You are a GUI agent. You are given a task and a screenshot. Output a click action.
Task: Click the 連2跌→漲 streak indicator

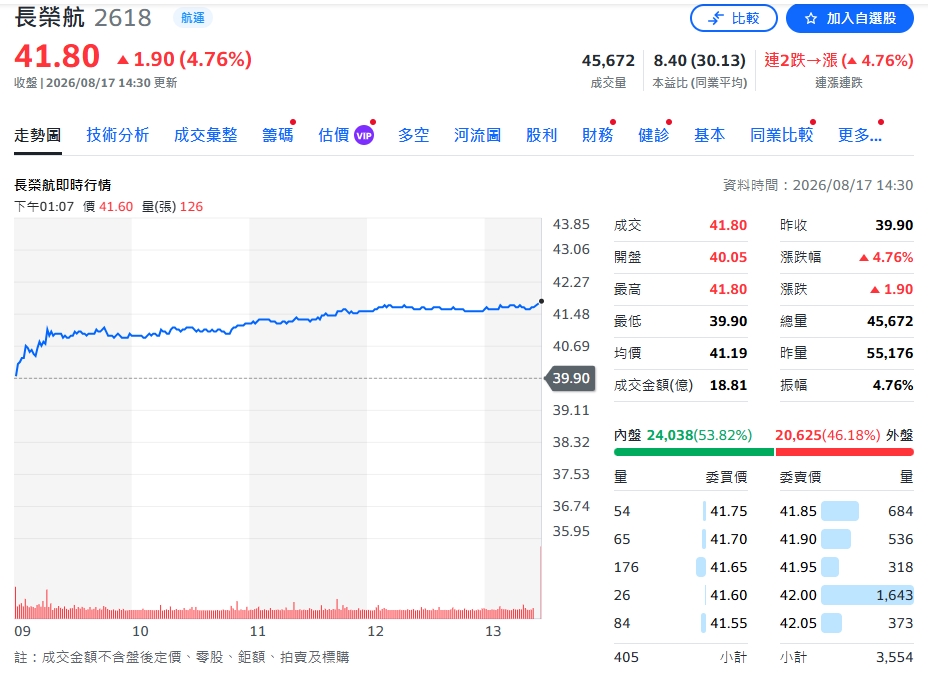[x=839, y=60]
